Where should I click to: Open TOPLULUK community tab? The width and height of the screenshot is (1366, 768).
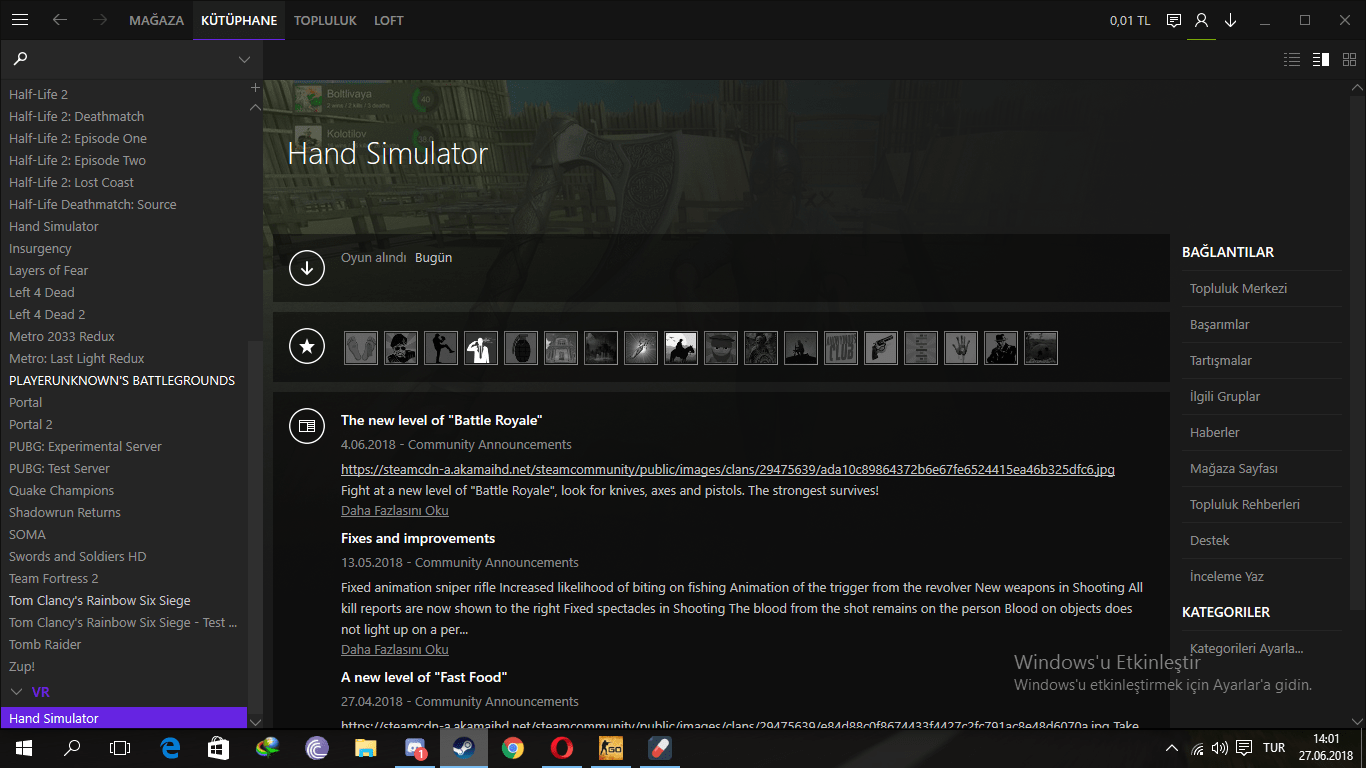[x=325, y=20]
